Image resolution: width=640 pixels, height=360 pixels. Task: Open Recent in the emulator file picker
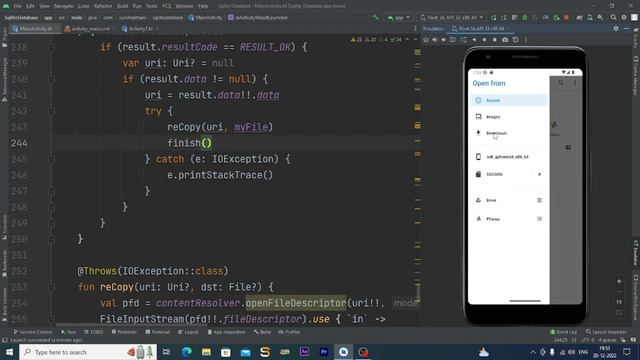click(x=509, y=100)
